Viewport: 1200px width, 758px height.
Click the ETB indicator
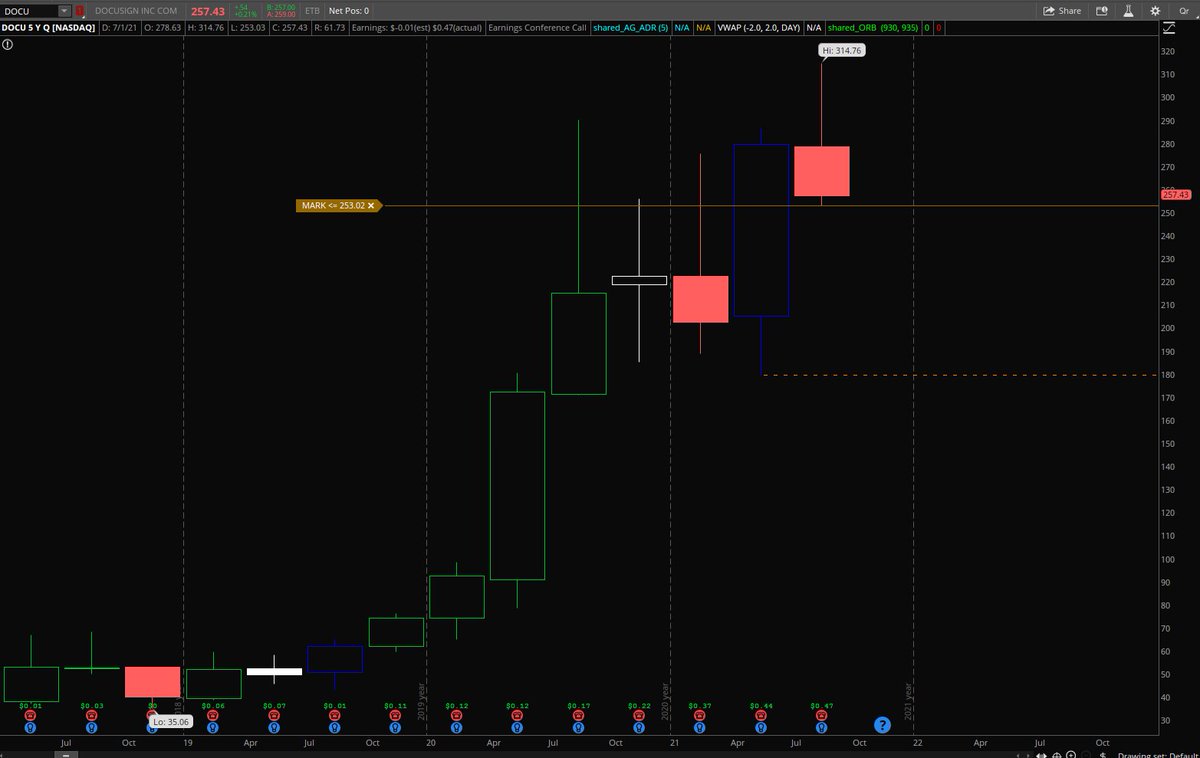312,10
